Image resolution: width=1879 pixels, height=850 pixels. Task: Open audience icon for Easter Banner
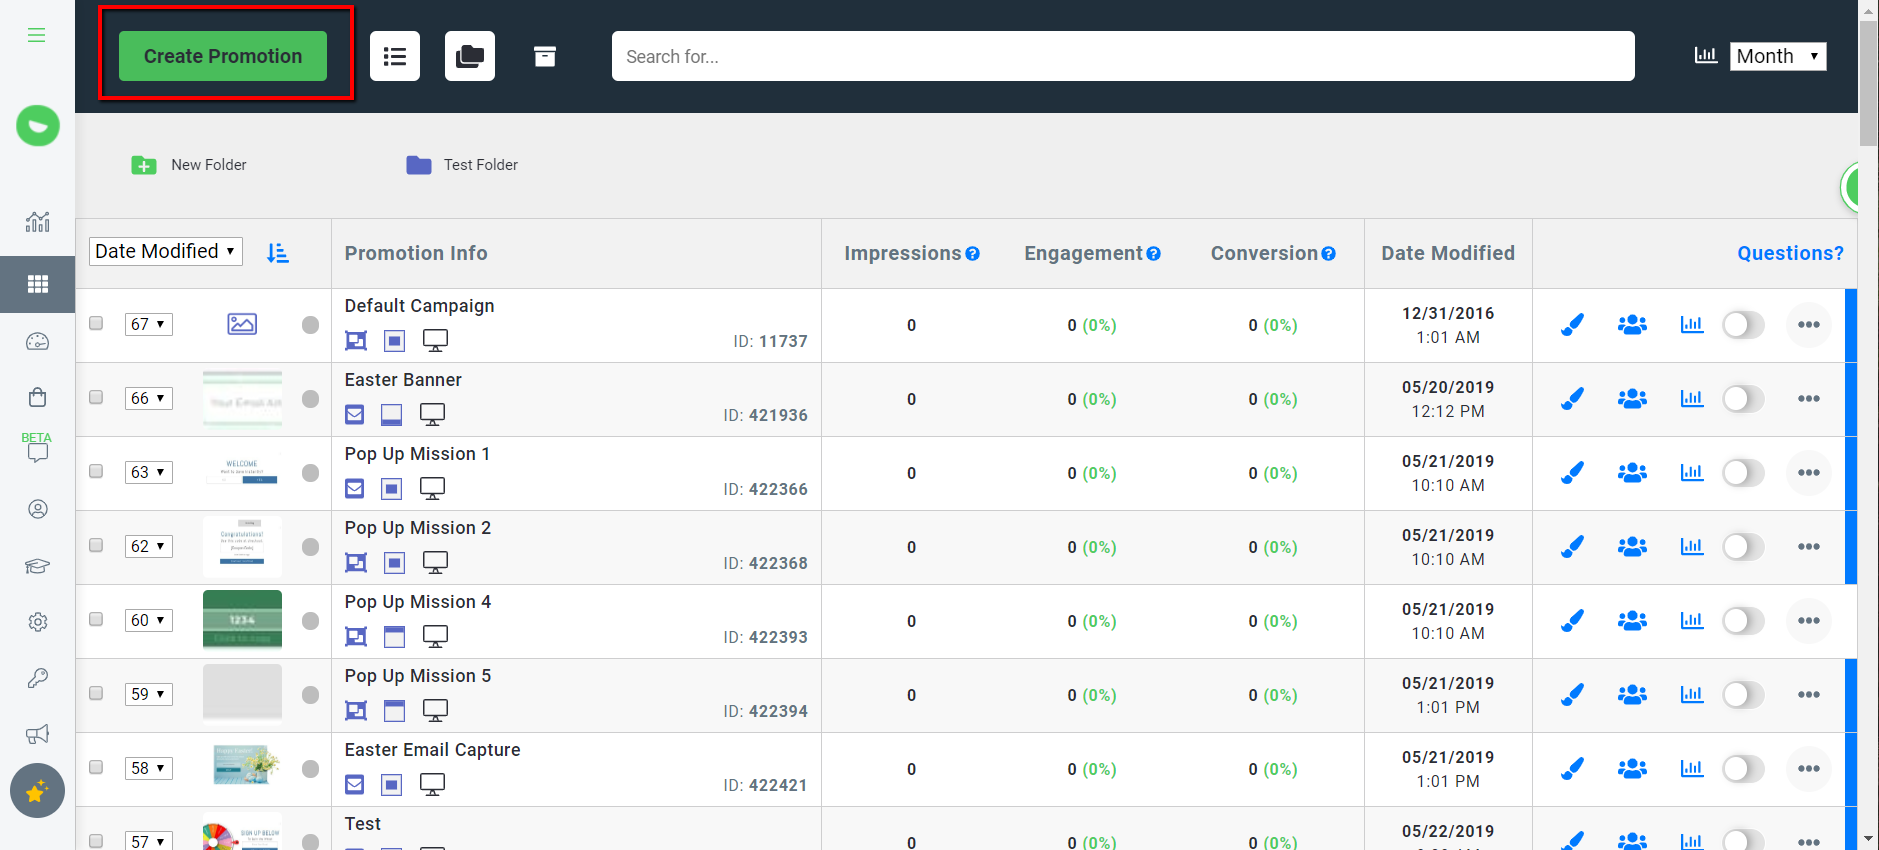pyautogui.click(x=1632, y=399)
